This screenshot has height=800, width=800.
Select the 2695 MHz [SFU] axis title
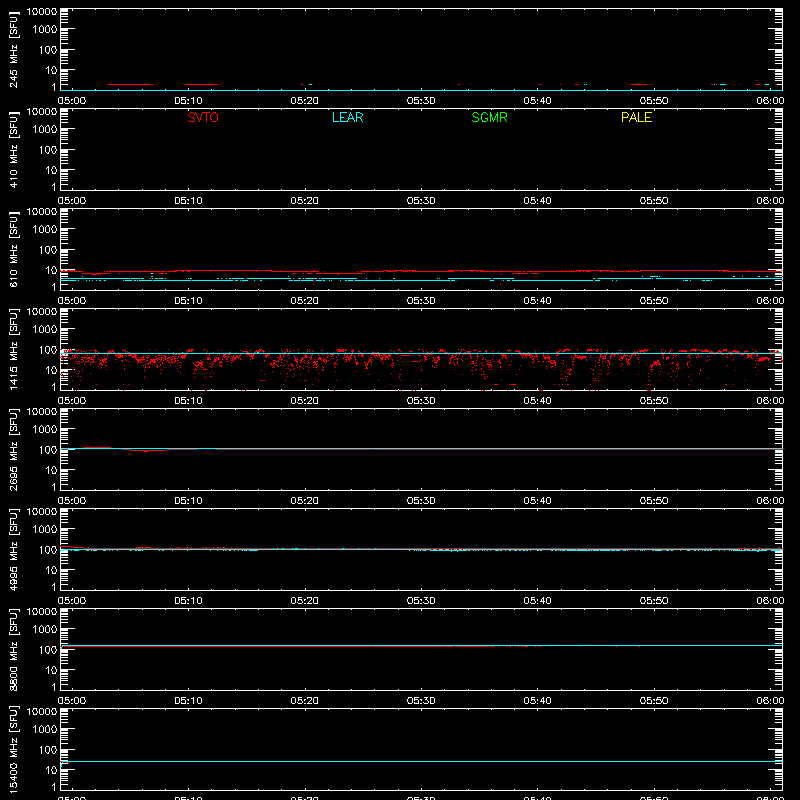13,449
